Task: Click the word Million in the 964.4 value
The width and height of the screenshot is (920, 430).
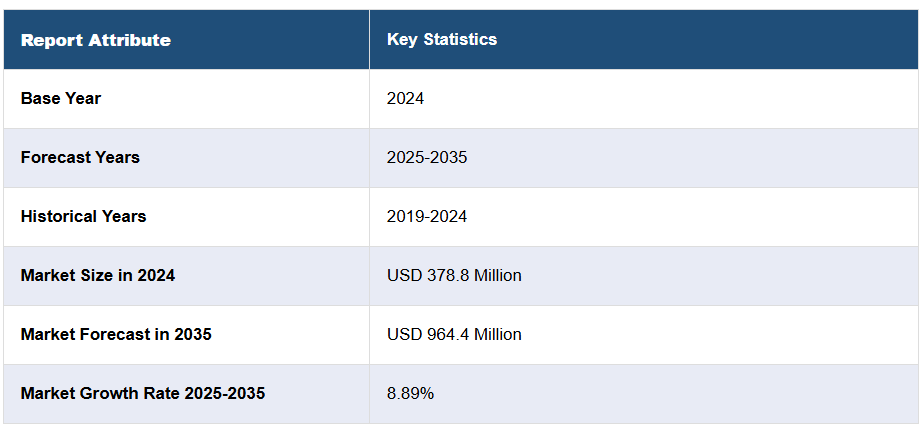Action: click(496, 334)
